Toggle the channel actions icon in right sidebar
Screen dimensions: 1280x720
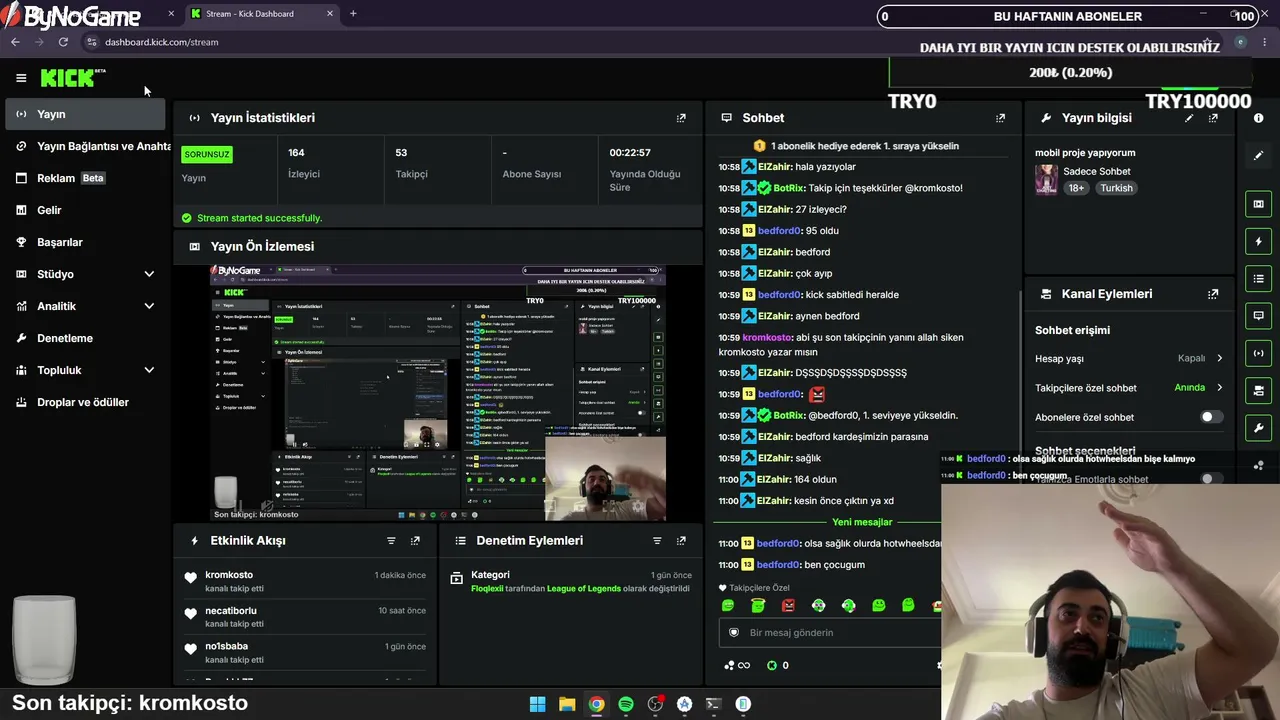coord(1258,390)
